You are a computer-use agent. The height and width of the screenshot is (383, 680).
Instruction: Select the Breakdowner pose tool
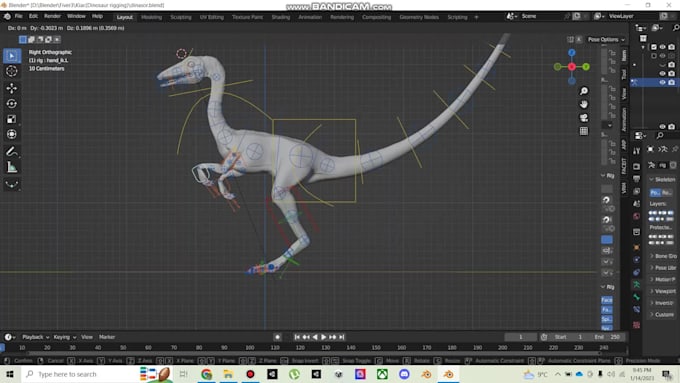12,184
